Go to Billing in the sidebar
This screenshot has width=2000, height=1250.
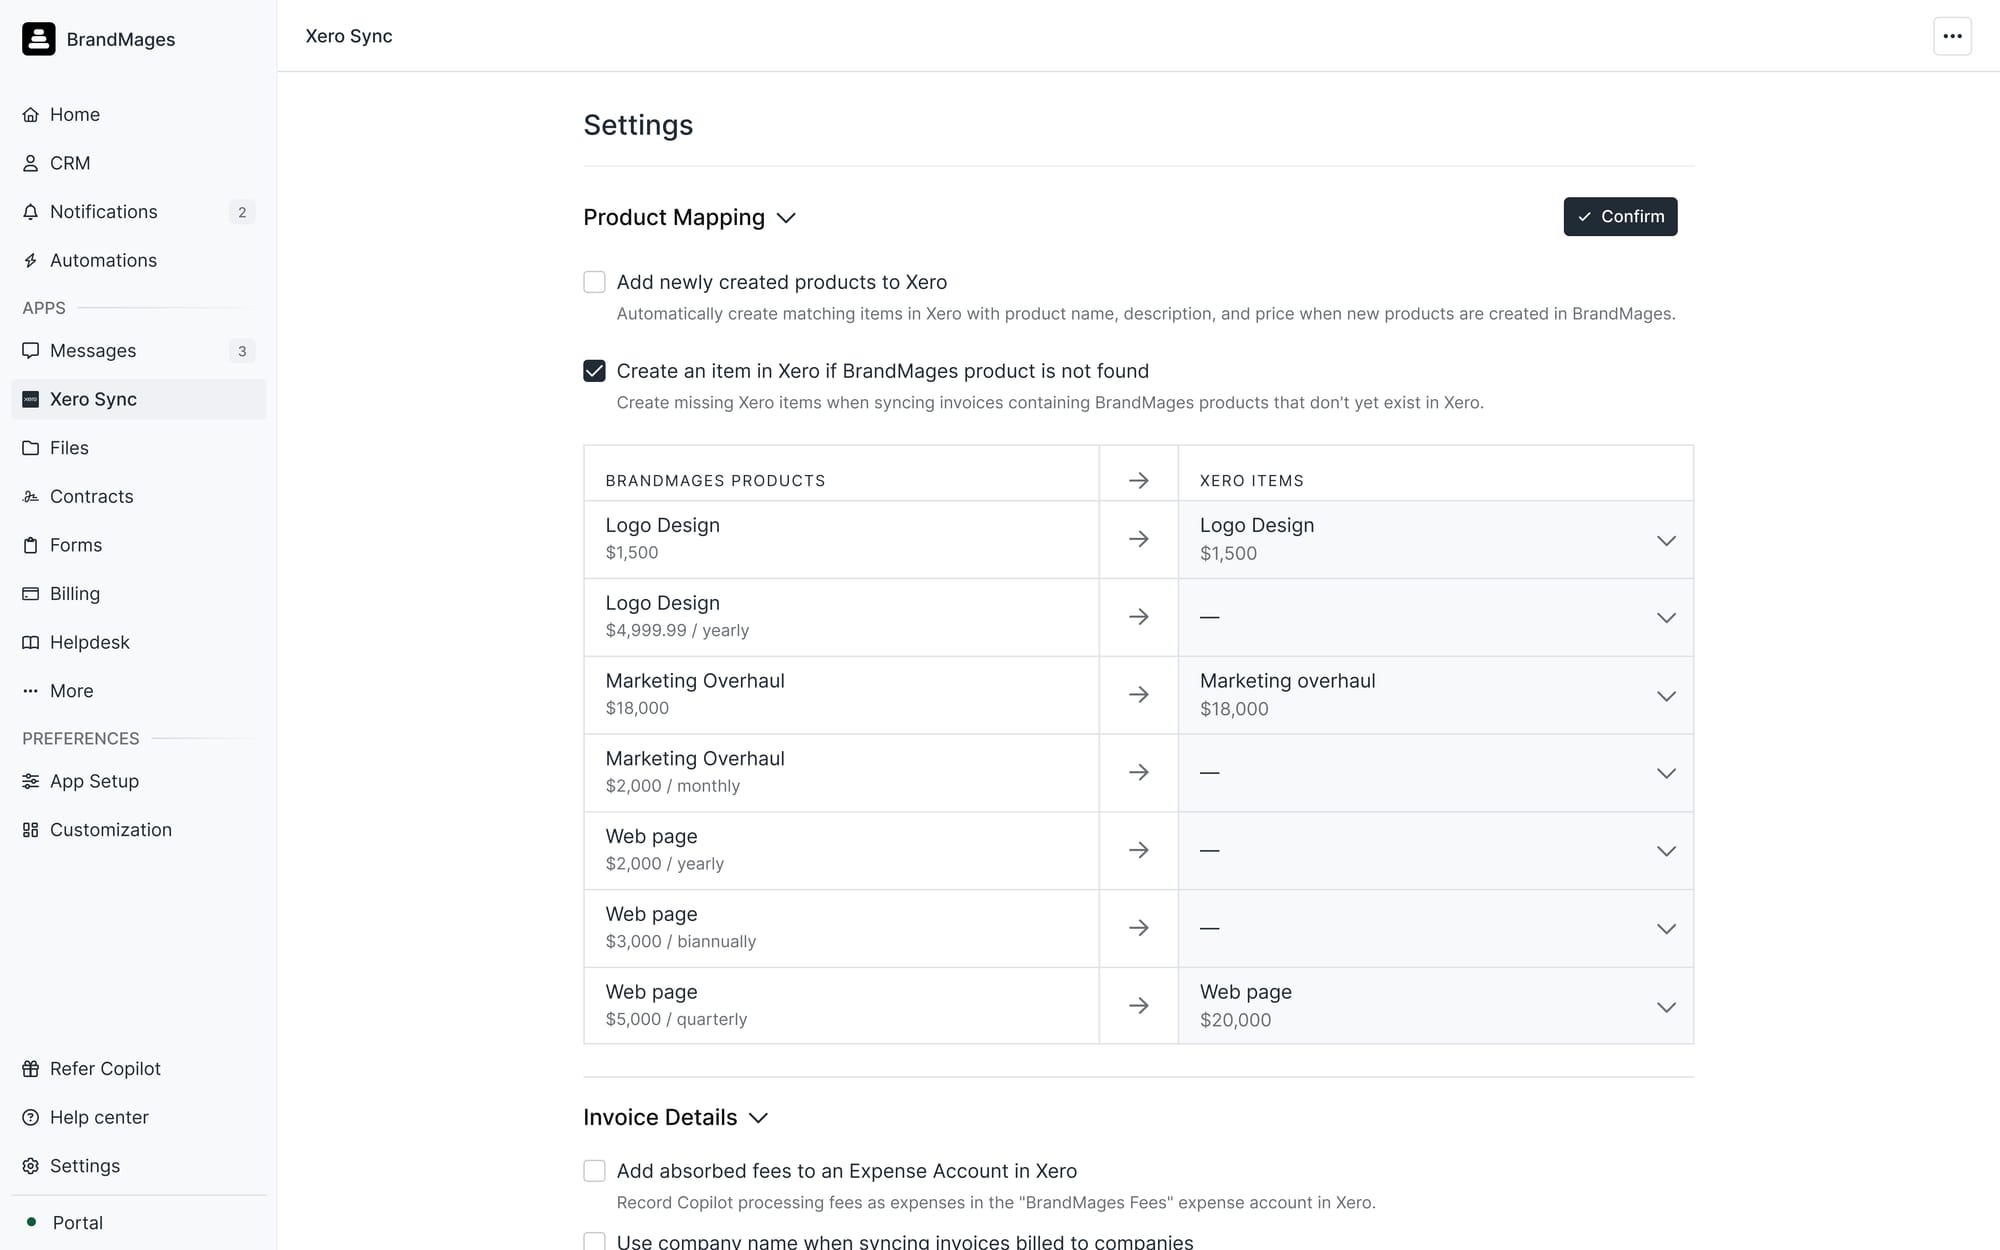pos(75,594)
